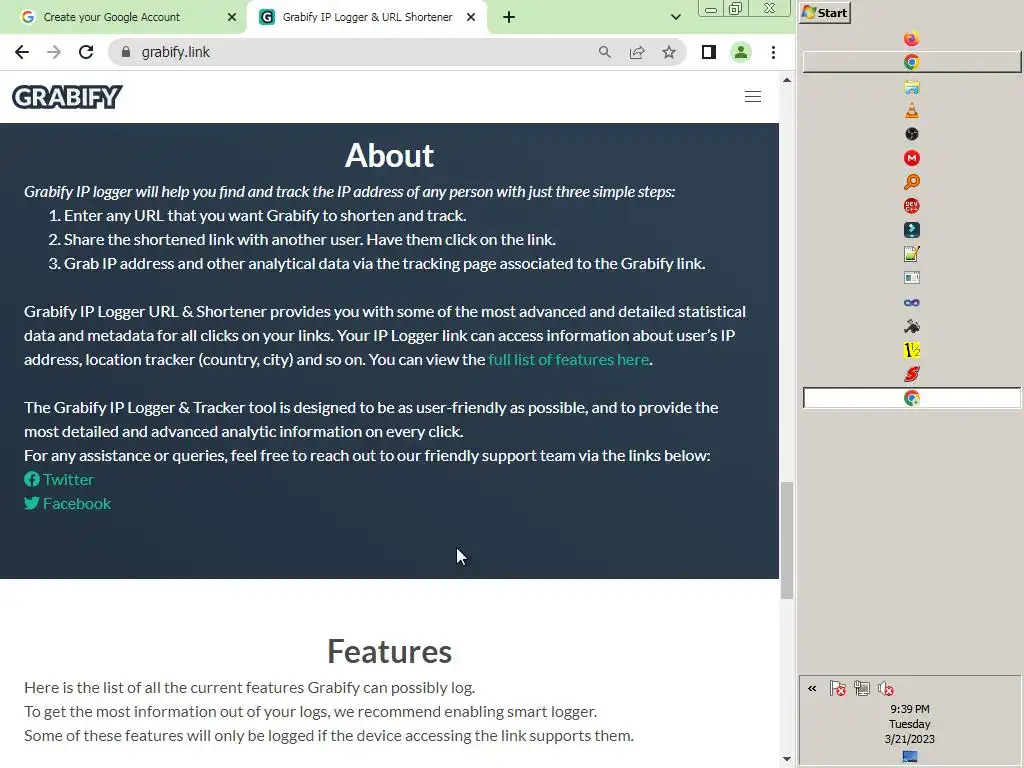
Task: Open the Chrome three-dot menu
Action: click(773, 52)
